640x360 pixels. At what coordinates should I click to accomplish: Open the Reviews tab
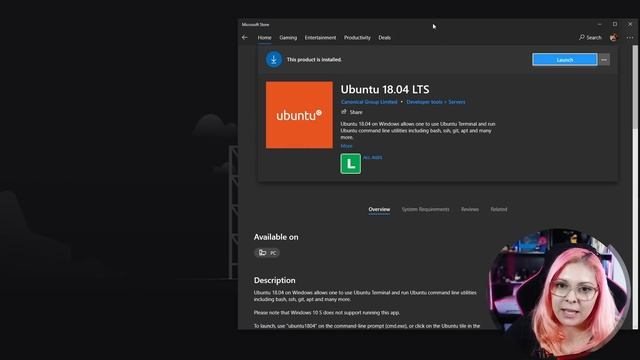point(470,209)
